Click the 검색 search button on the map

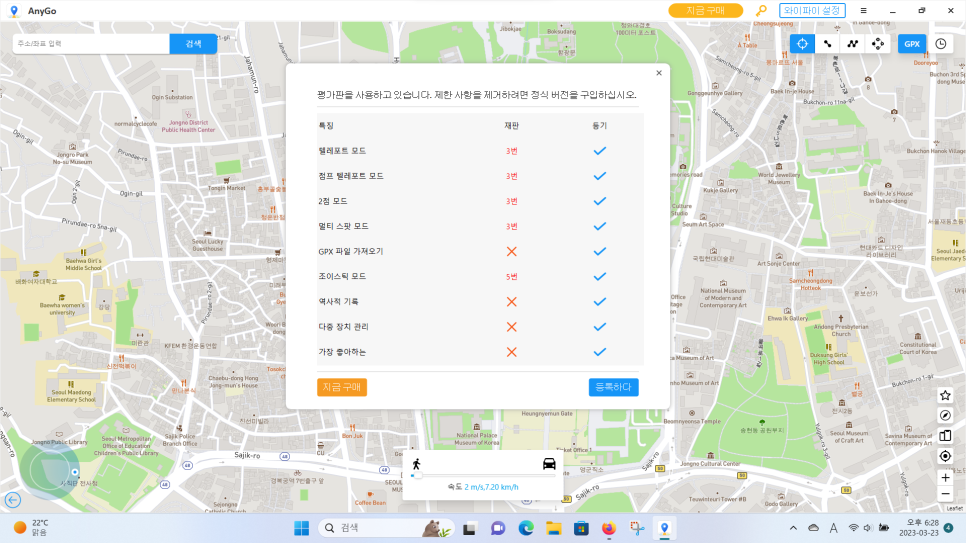click(x=193, y=44)
